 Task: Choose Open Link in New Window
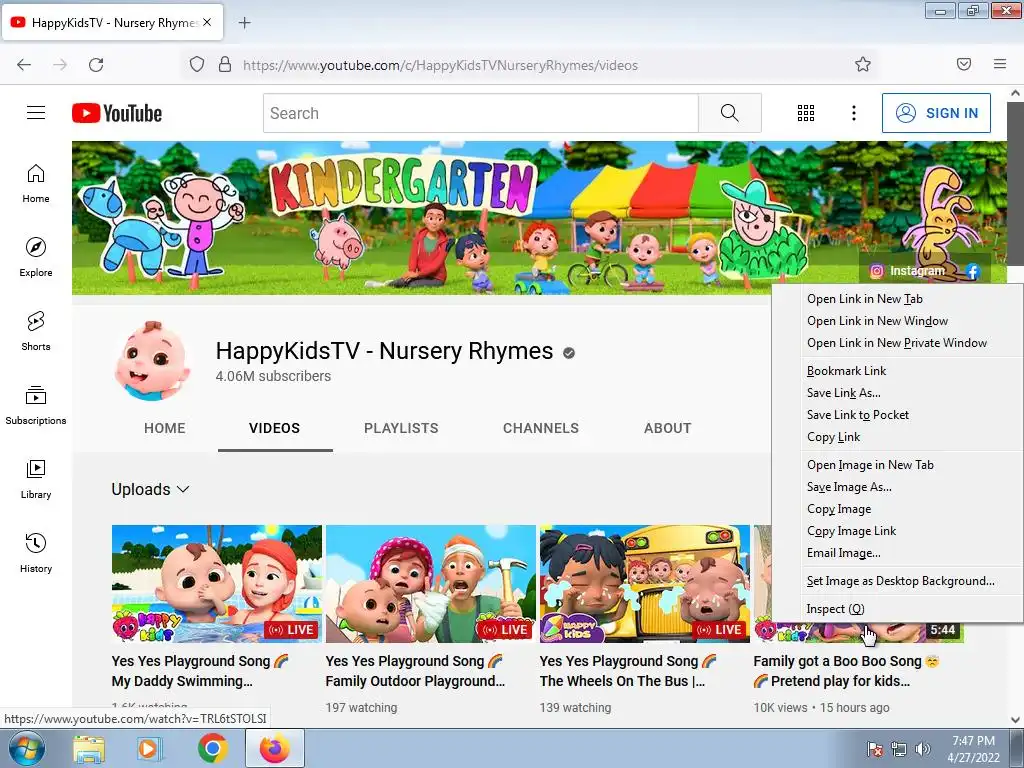click(897, 321)
